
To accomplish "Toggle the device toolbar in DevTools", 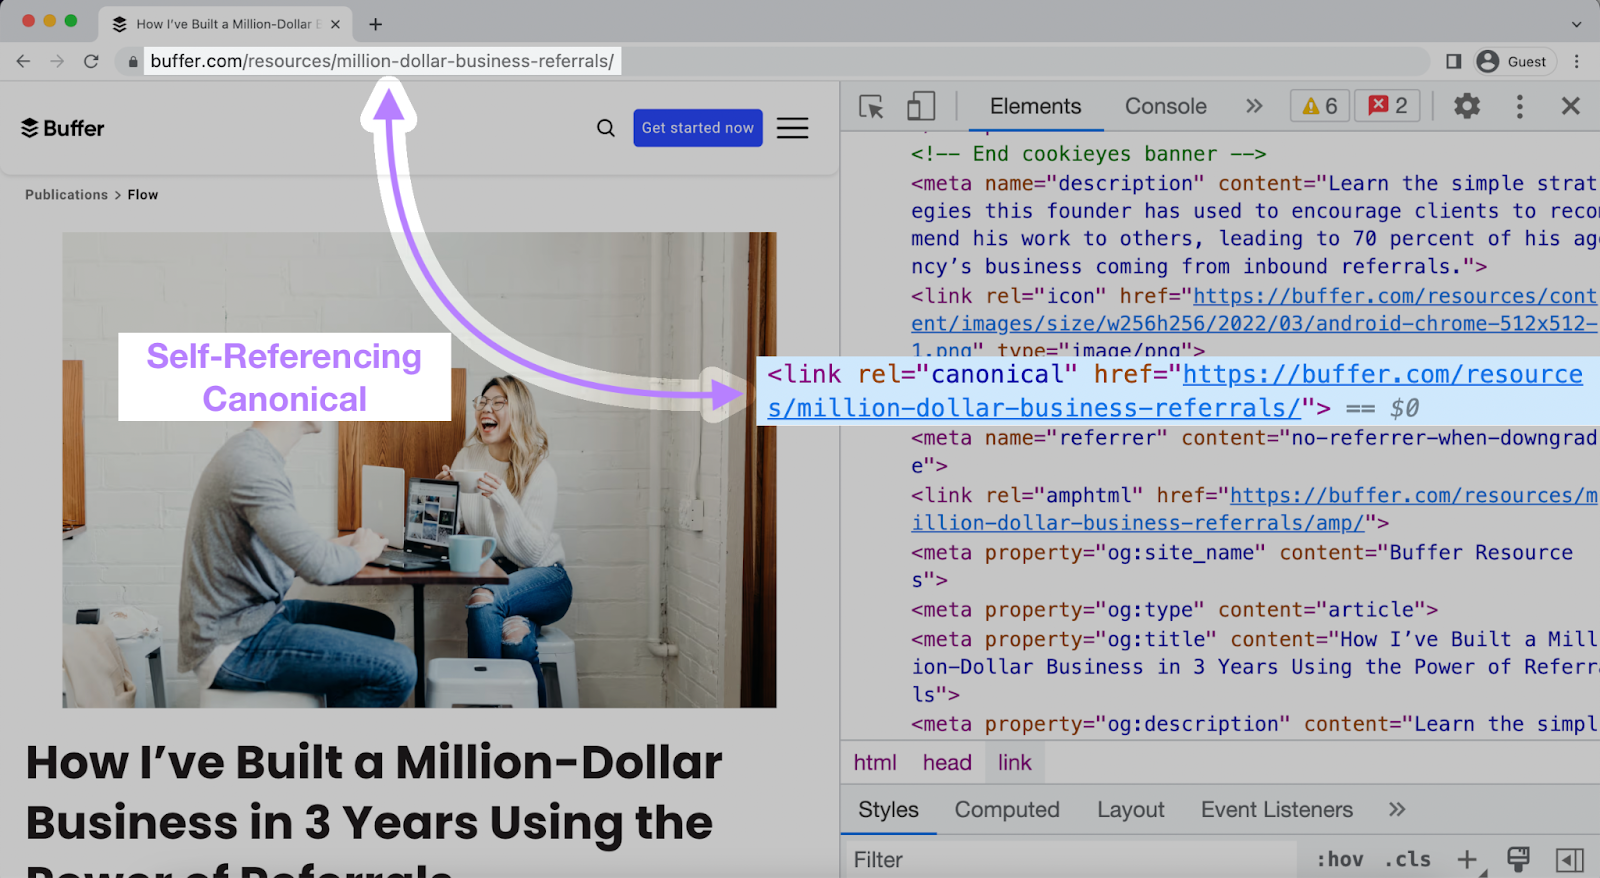I will pos(921,106).
